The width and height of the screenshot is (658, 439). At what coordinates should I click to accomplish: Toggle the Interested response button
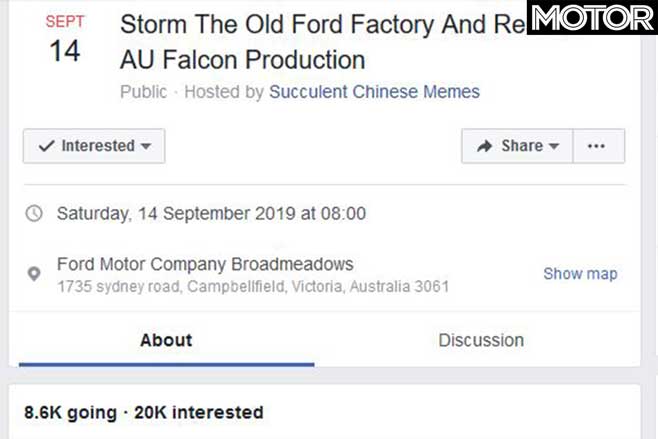(94, 146)
